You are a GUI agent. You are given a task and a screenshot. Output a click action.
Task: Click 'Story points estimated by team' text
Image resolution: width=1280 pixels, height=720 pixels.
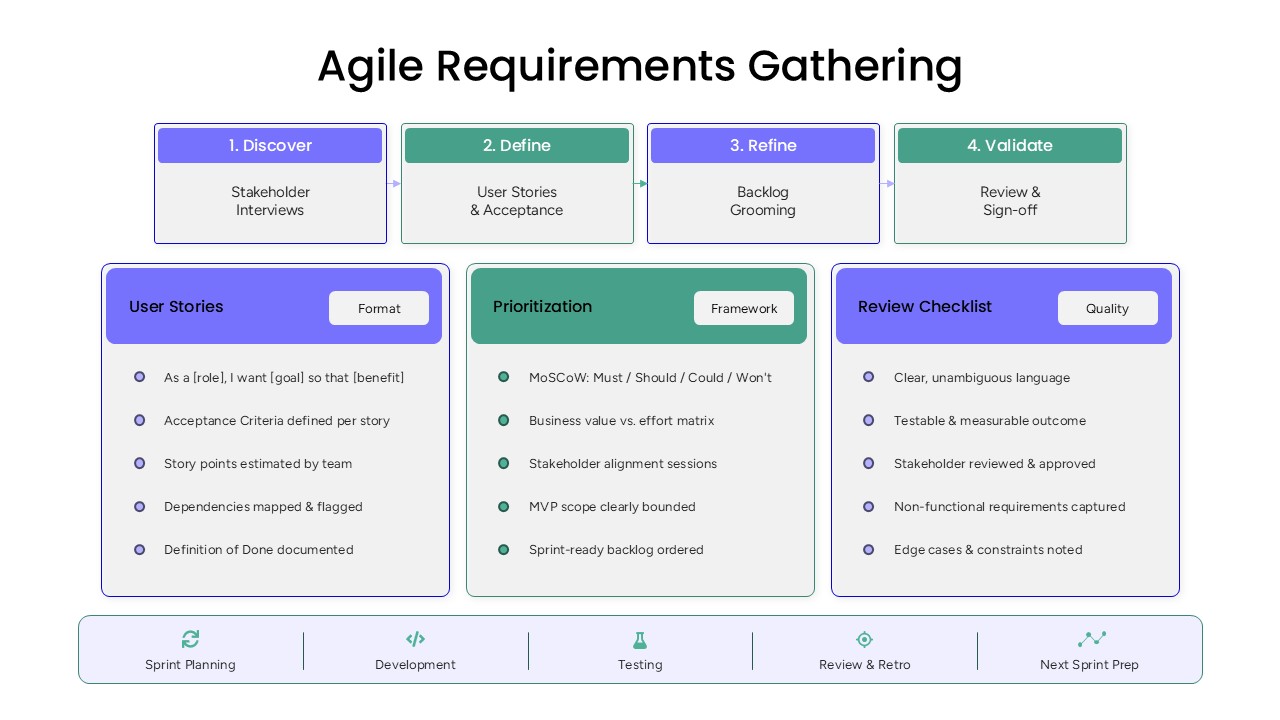pyautogui.click(x=258, y=464)
